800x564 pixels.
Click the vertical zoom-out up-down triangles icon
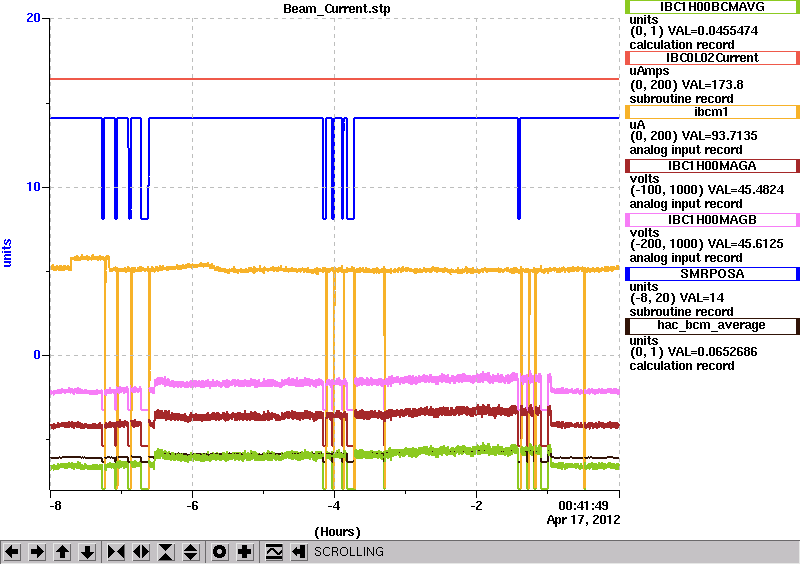point(190,552)
